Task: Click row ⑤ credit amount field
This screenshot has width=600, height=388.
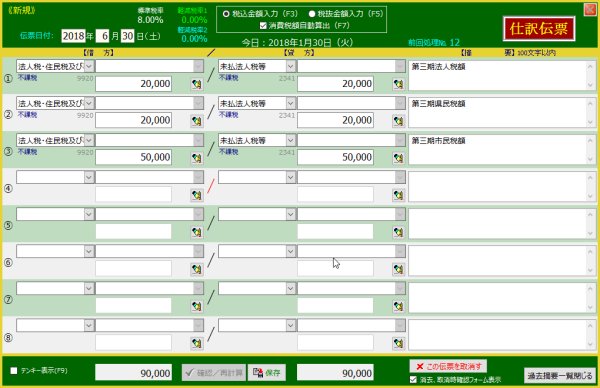Action: 335,231
